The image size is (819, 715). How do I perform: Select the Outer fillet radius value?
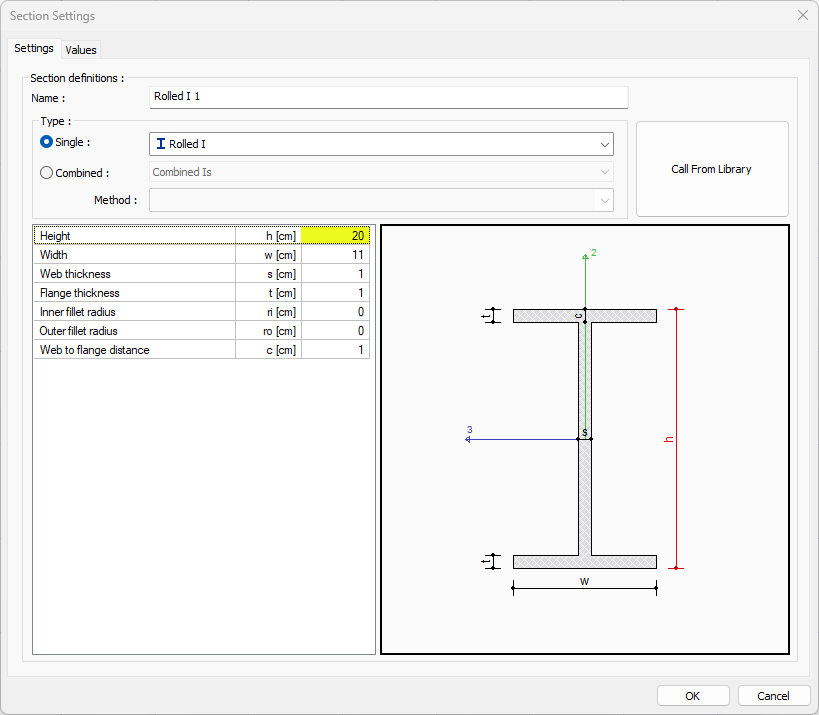pyautogui.click(x=336, y=331)
